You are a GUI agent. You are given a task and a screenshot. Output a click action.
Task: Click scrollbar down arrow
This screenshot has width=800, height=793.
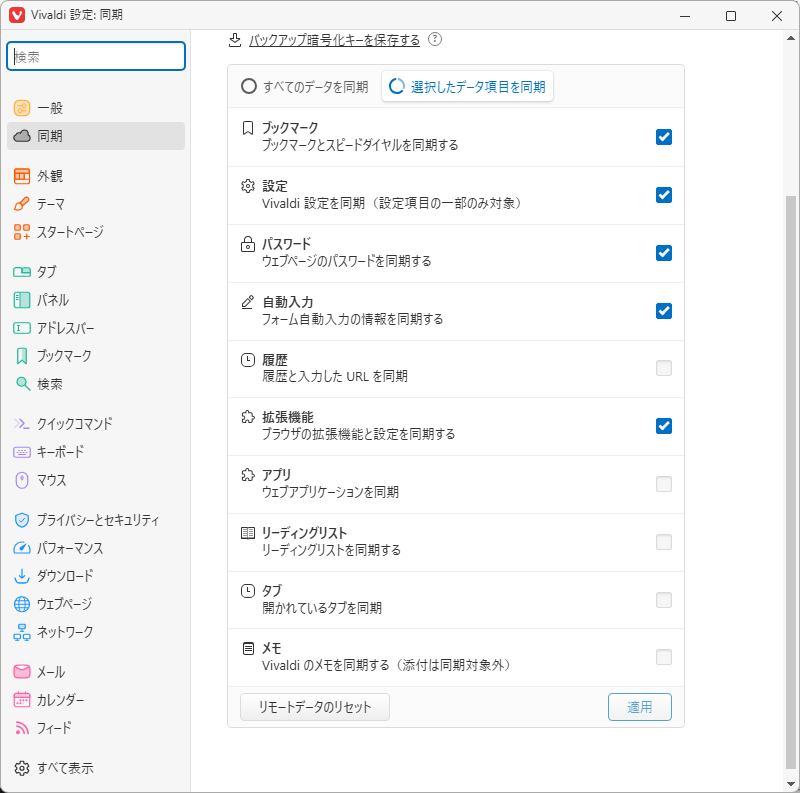[791, 784]
